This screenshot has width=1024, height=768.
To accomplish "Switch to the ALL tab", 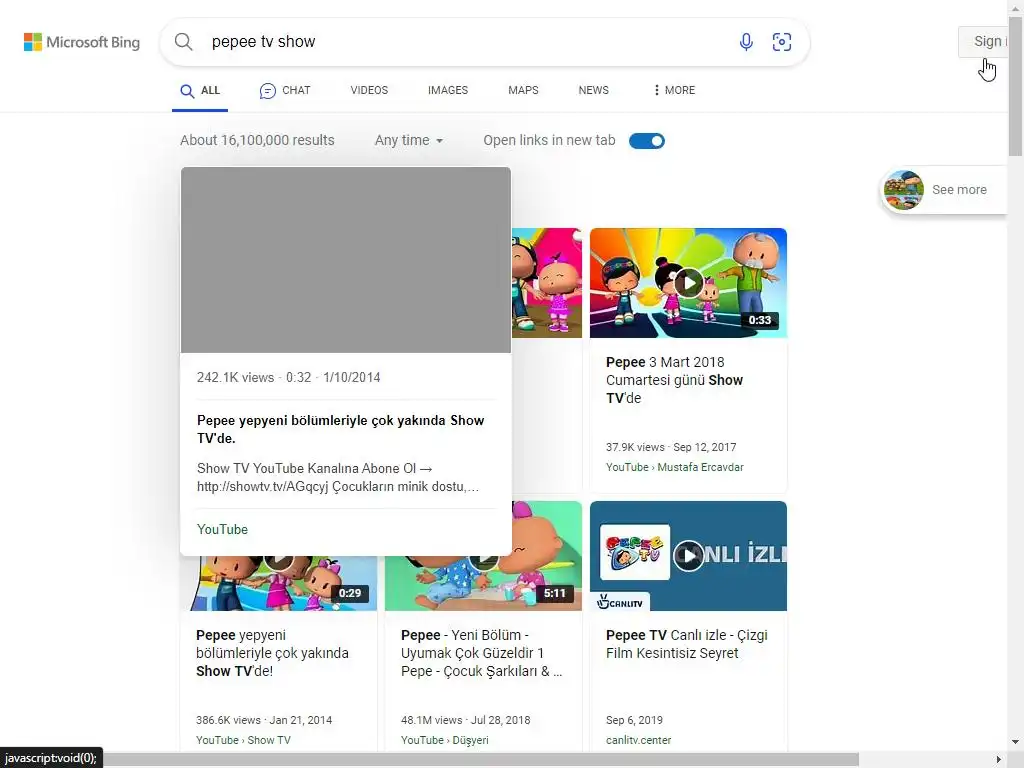I will point(200,91).
